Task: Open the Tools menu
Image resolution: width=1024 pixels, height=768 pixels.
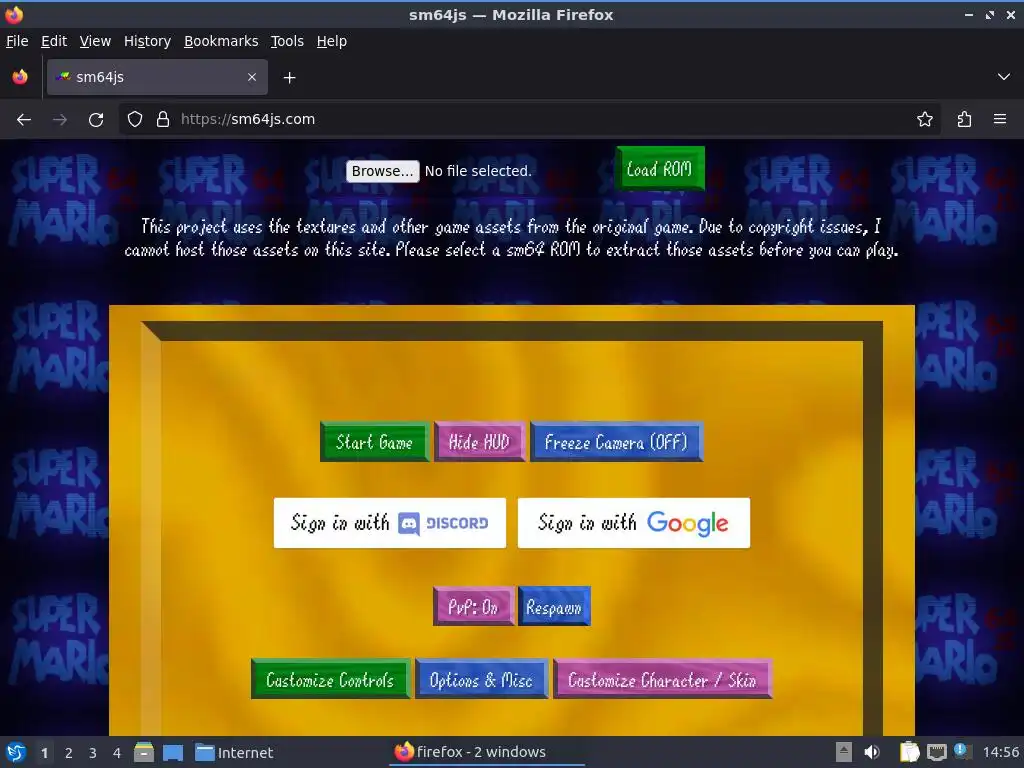Action: click(287, 41)
